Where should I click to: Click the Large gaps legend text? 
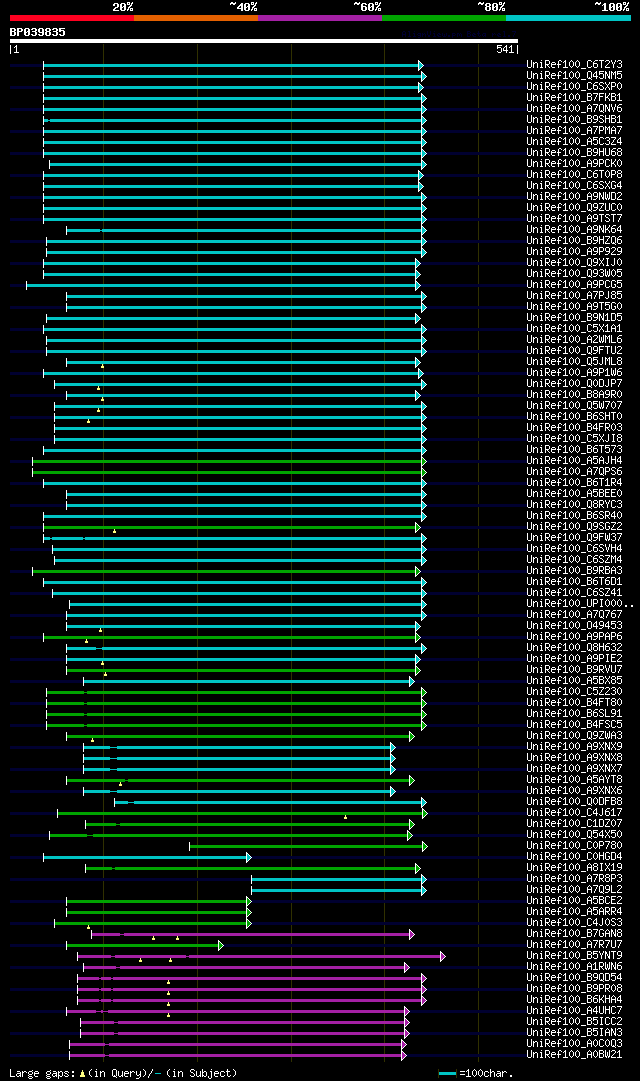tap(123, 1073)
